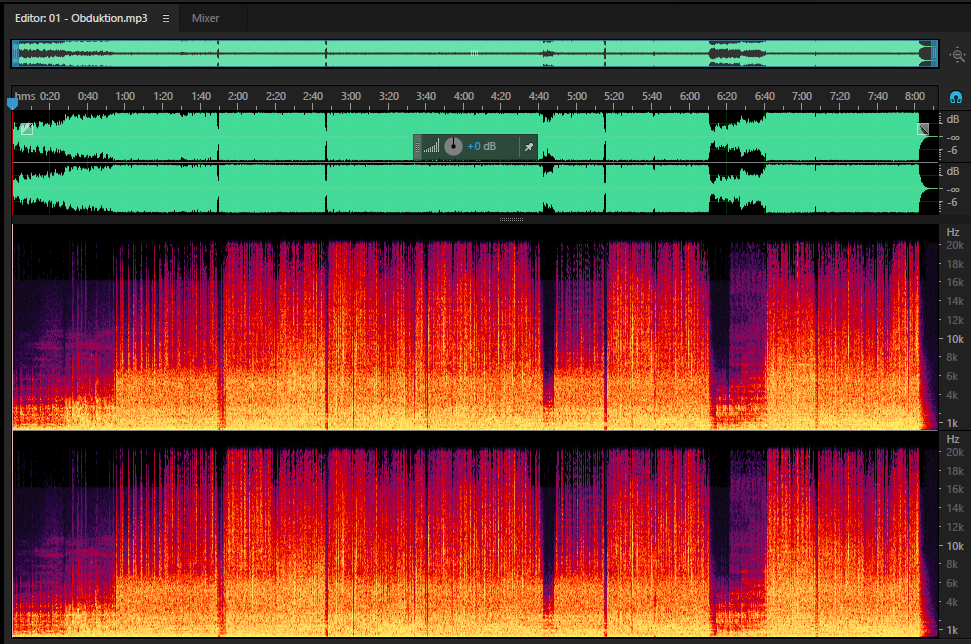Select the Editor: 01 - Obduktion.mp3 tab
971x644 pixels.
(81, 19)
